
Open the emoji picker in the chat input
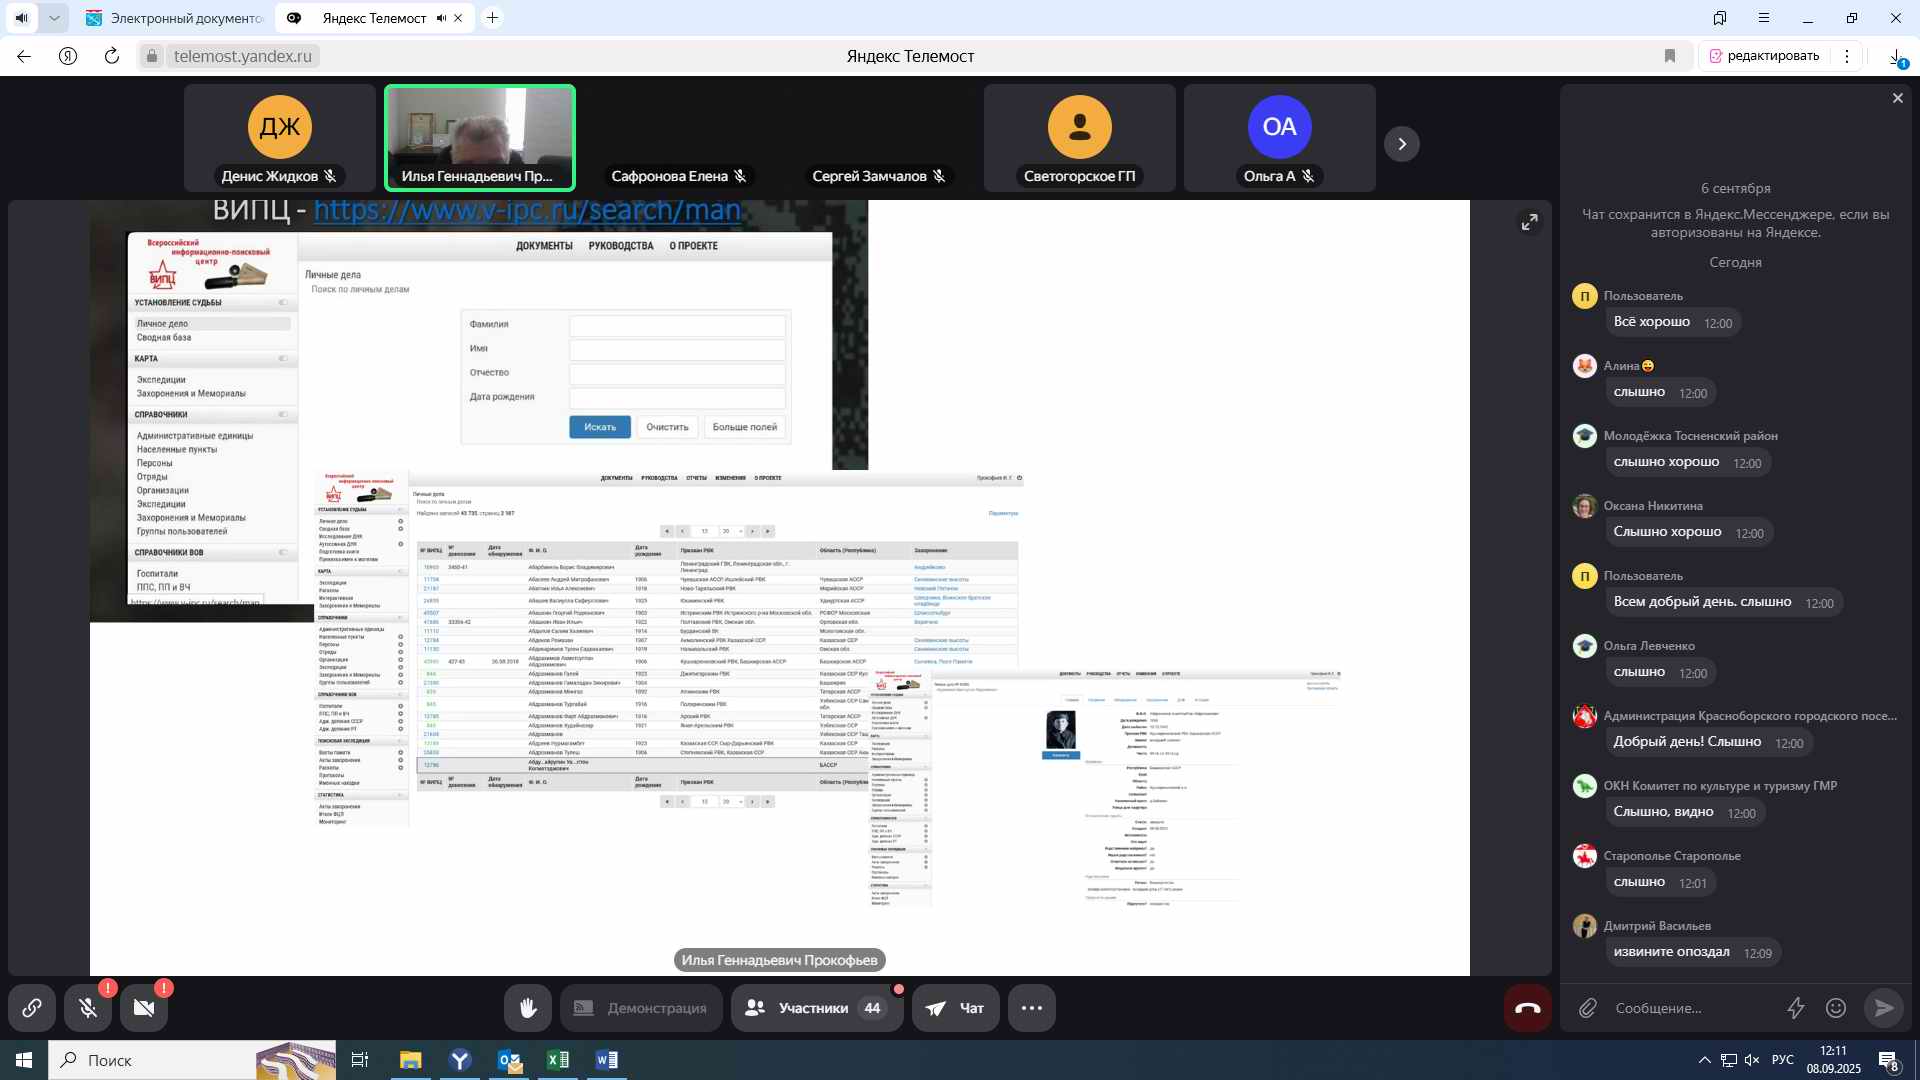[x=1836, y=1008]
